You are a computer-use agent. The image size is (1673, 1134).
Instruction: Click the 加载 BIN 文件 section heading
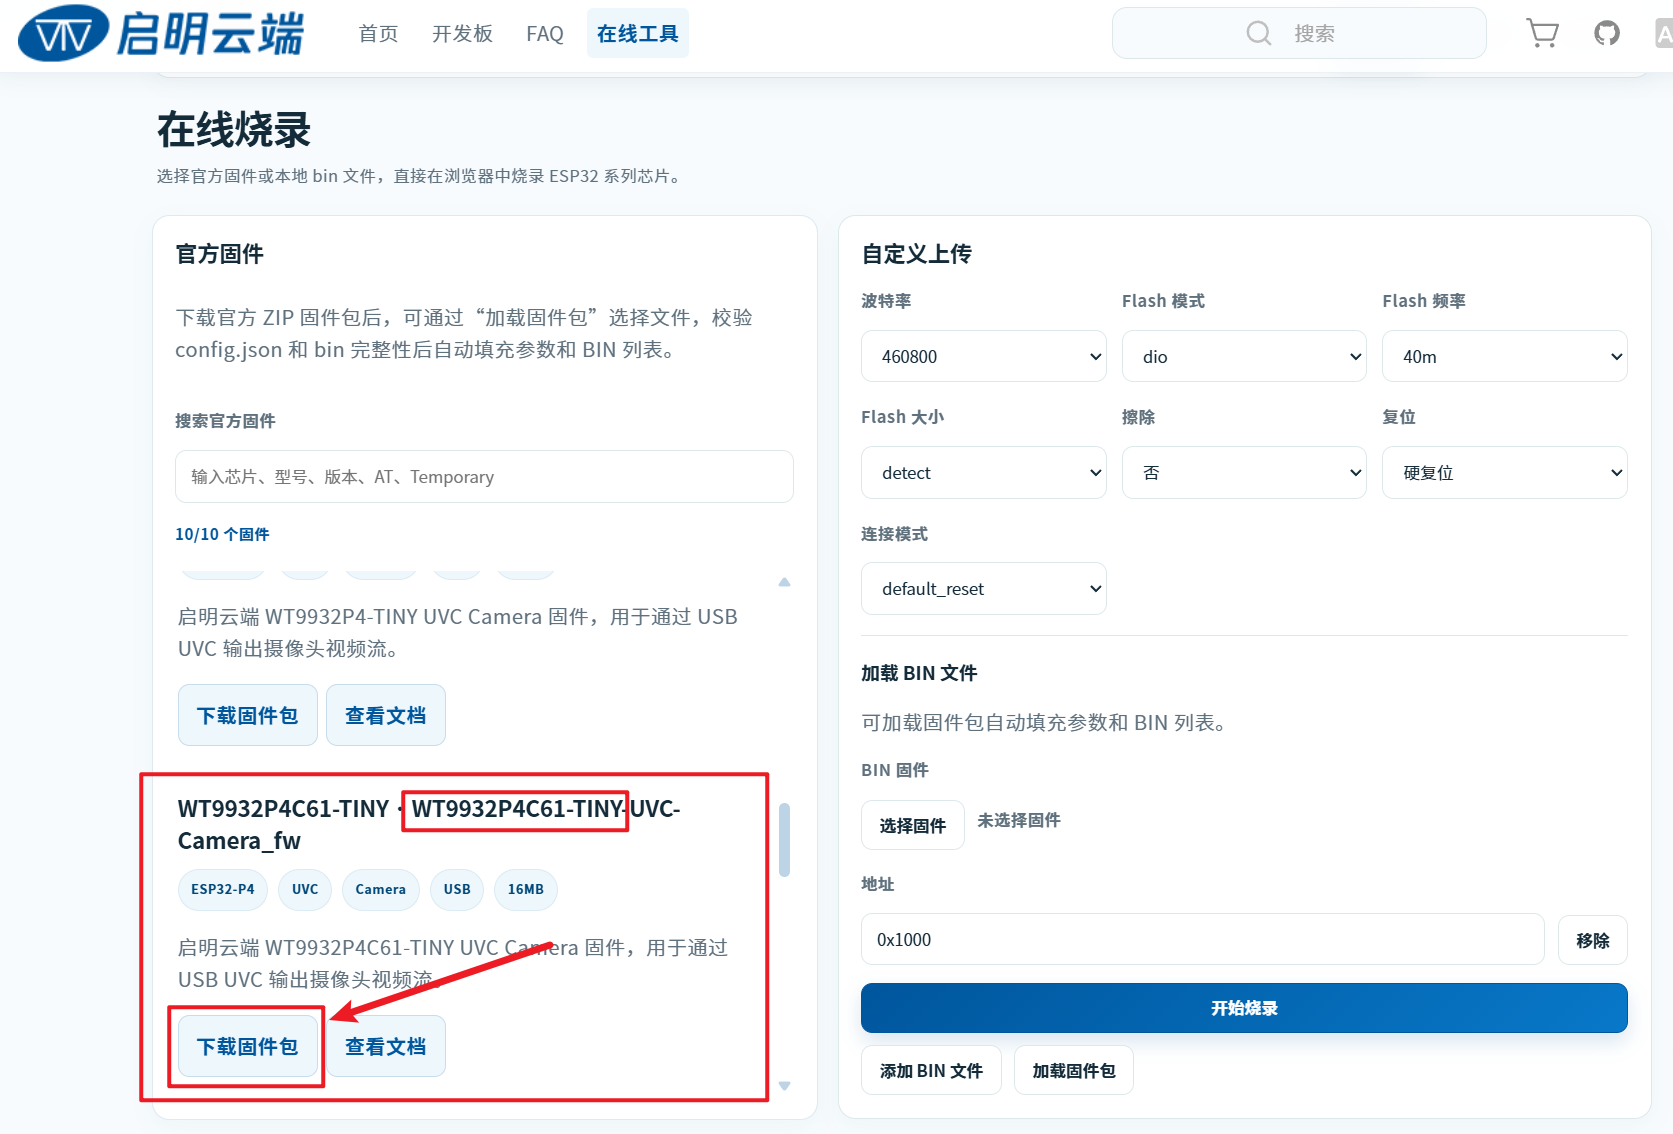click(919, 673)
